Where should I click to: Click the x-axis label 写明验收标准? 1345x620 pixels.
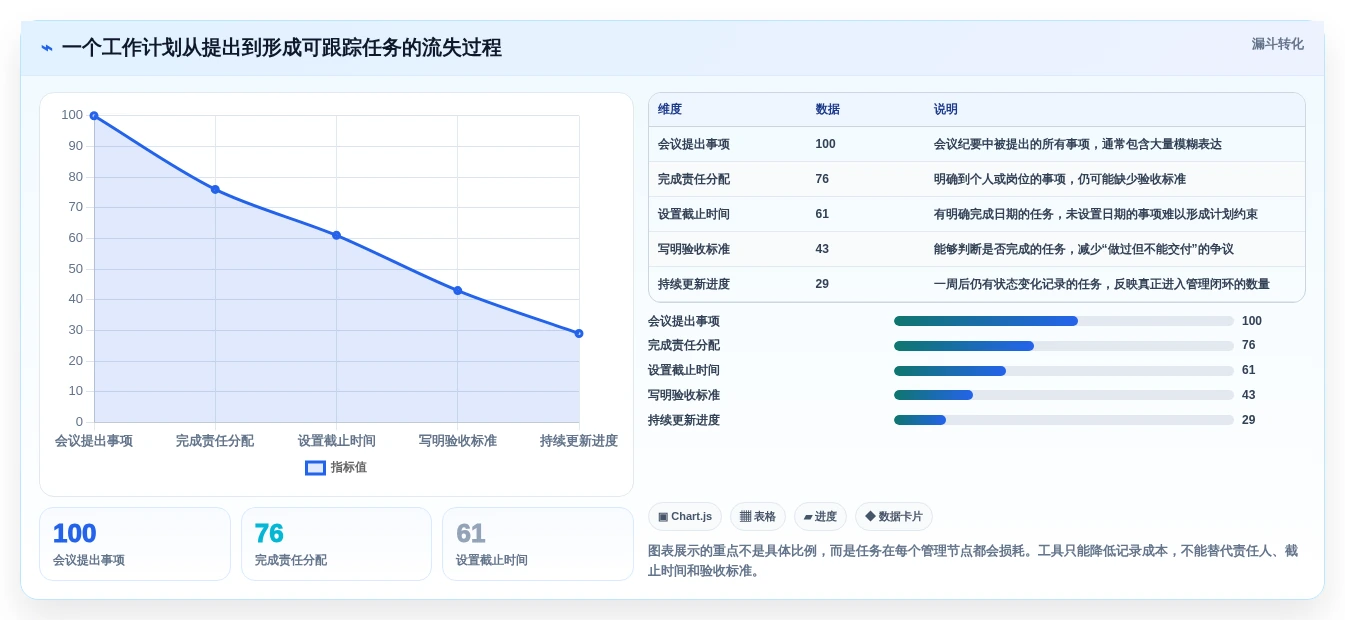pos(457,441)
